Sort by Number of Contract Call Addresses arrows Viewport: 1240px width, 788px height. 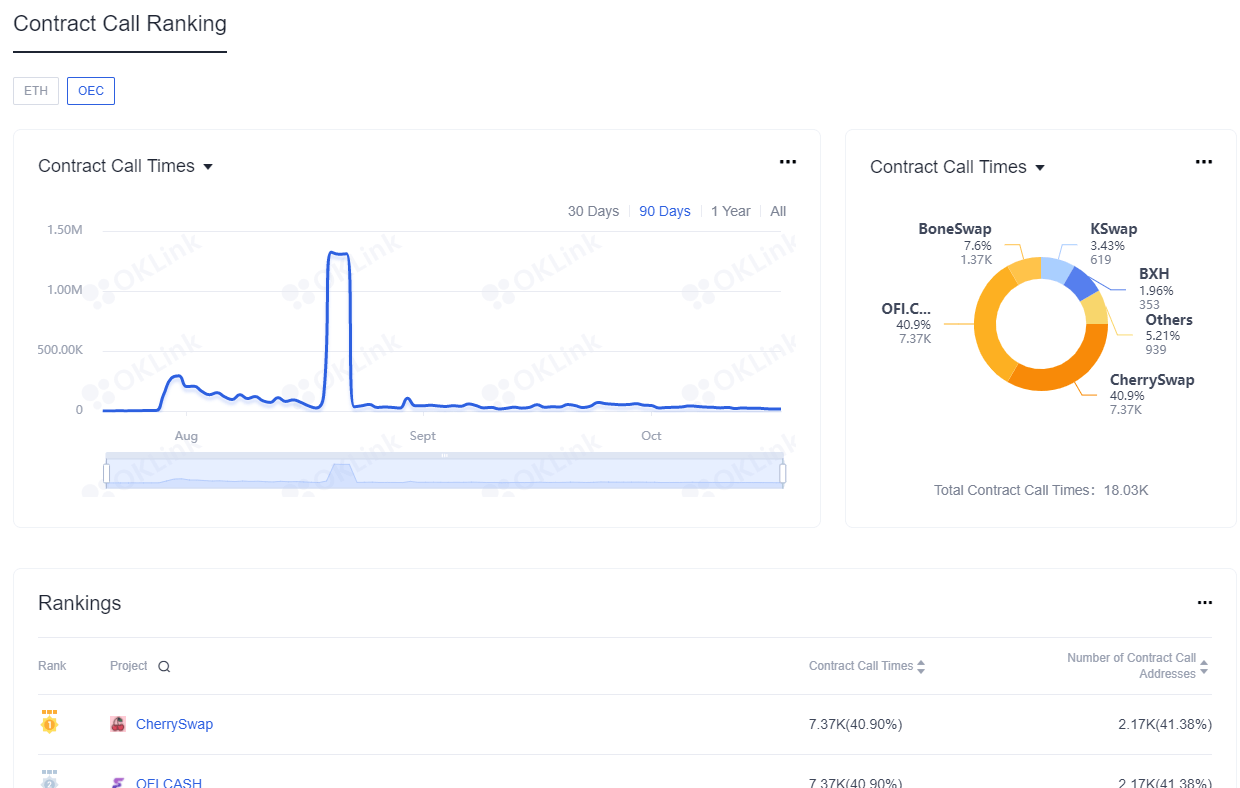(x=1204, y=667)
